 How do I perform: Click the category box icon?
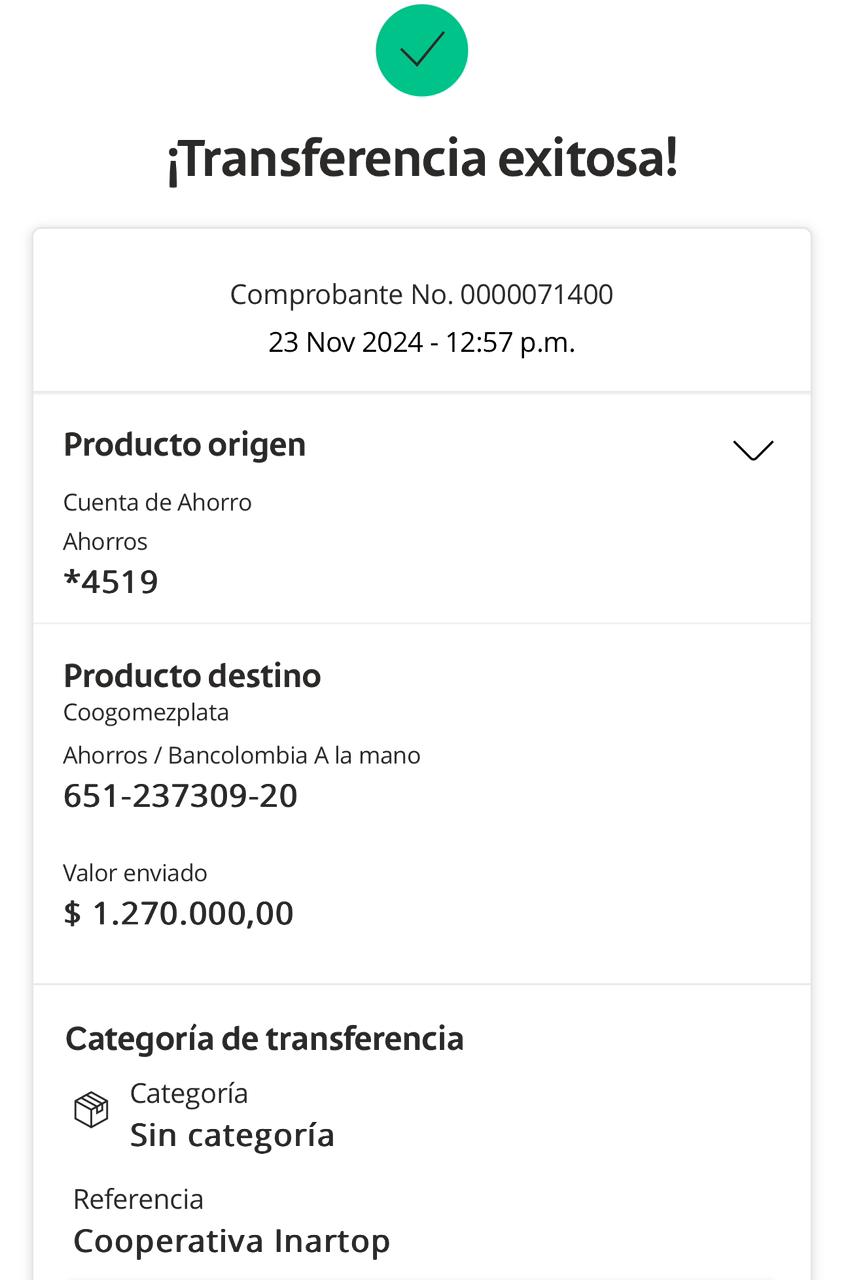(x=91, y=1110)
